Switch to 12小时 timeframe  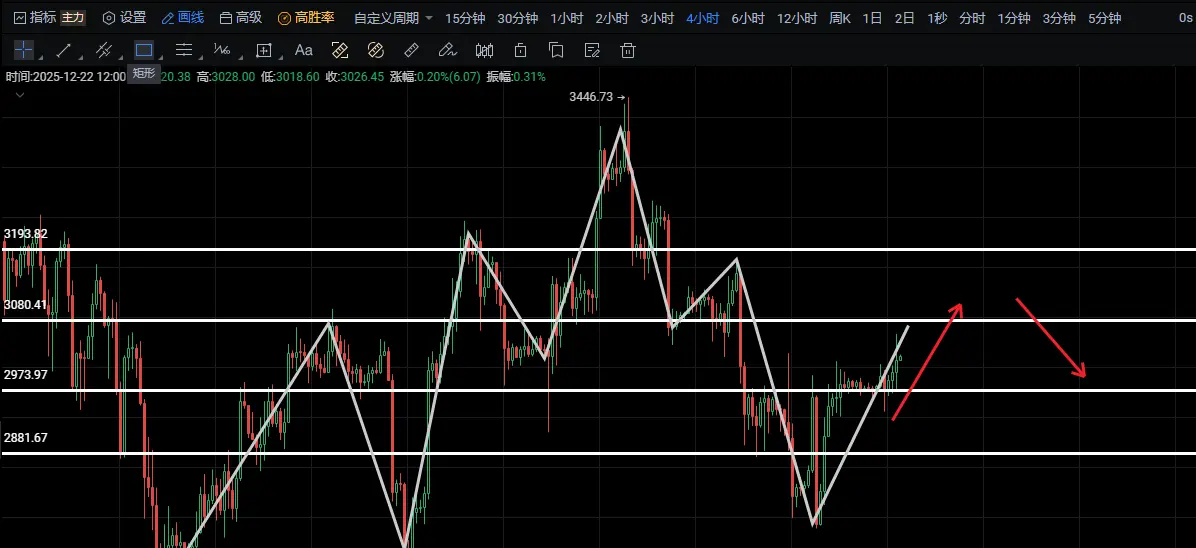[x=797, y=18]
